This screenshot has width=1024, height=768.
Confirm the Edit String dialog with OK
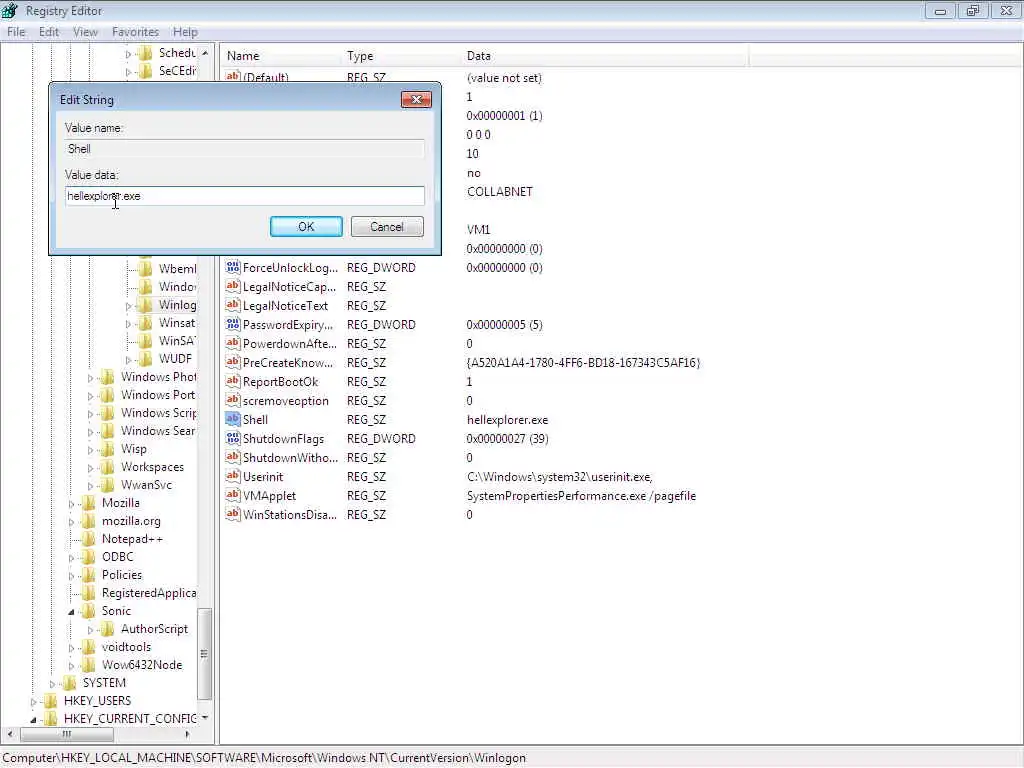coord(306,227)
